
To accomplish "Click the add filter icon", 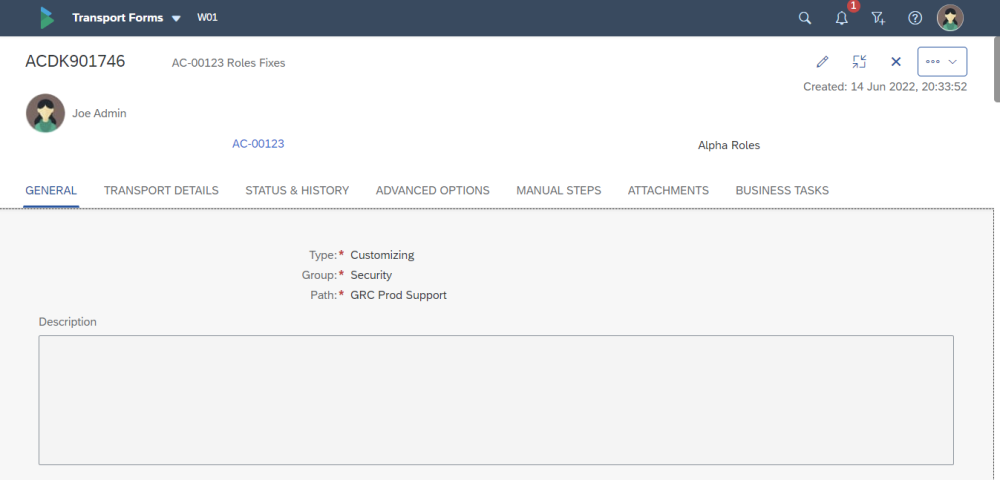I will (x=878, y=18).
